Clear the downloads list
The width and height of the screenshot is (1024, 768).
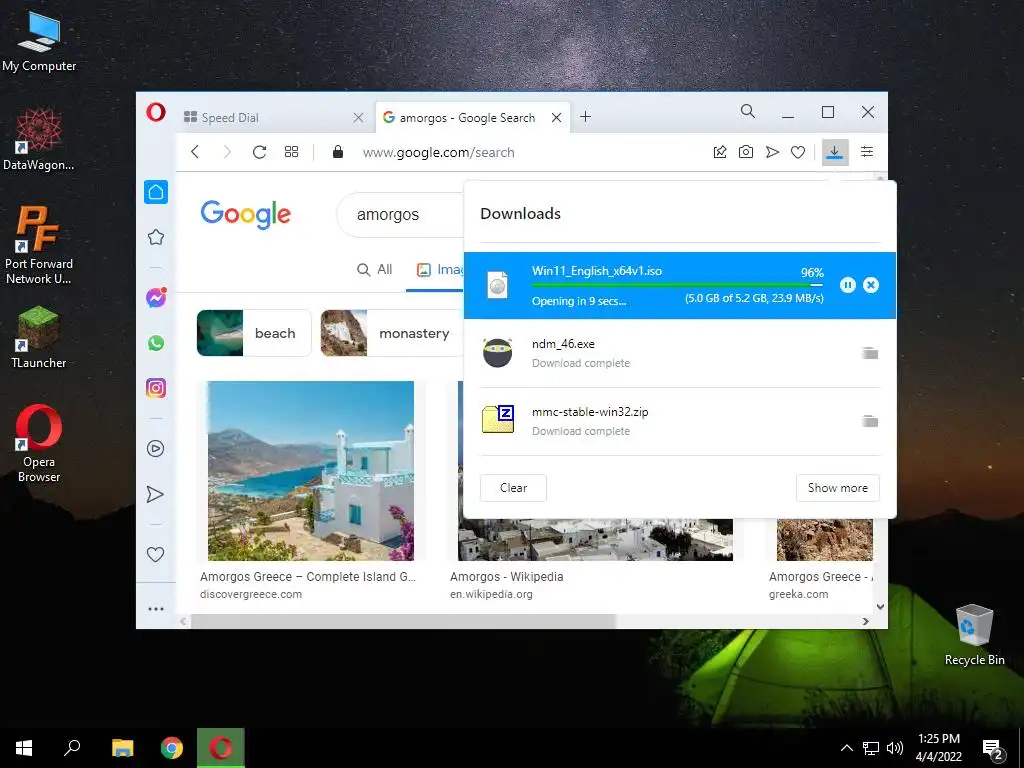513,488
